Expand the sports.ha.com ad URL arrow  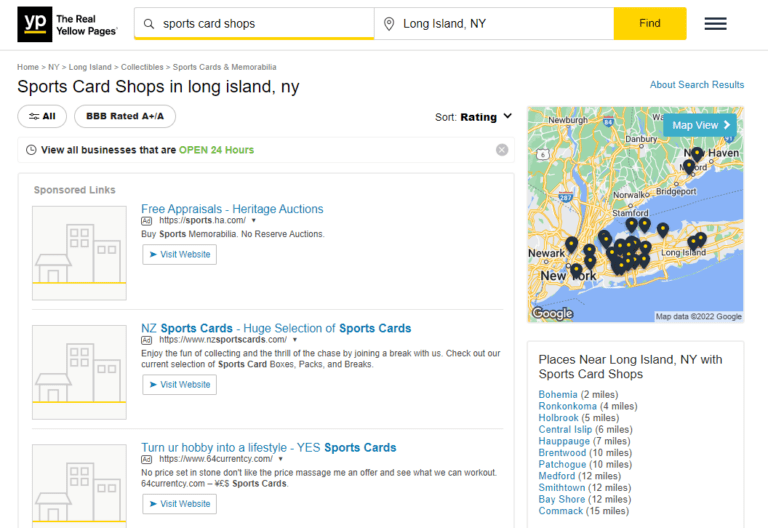(x=254, y=221)
